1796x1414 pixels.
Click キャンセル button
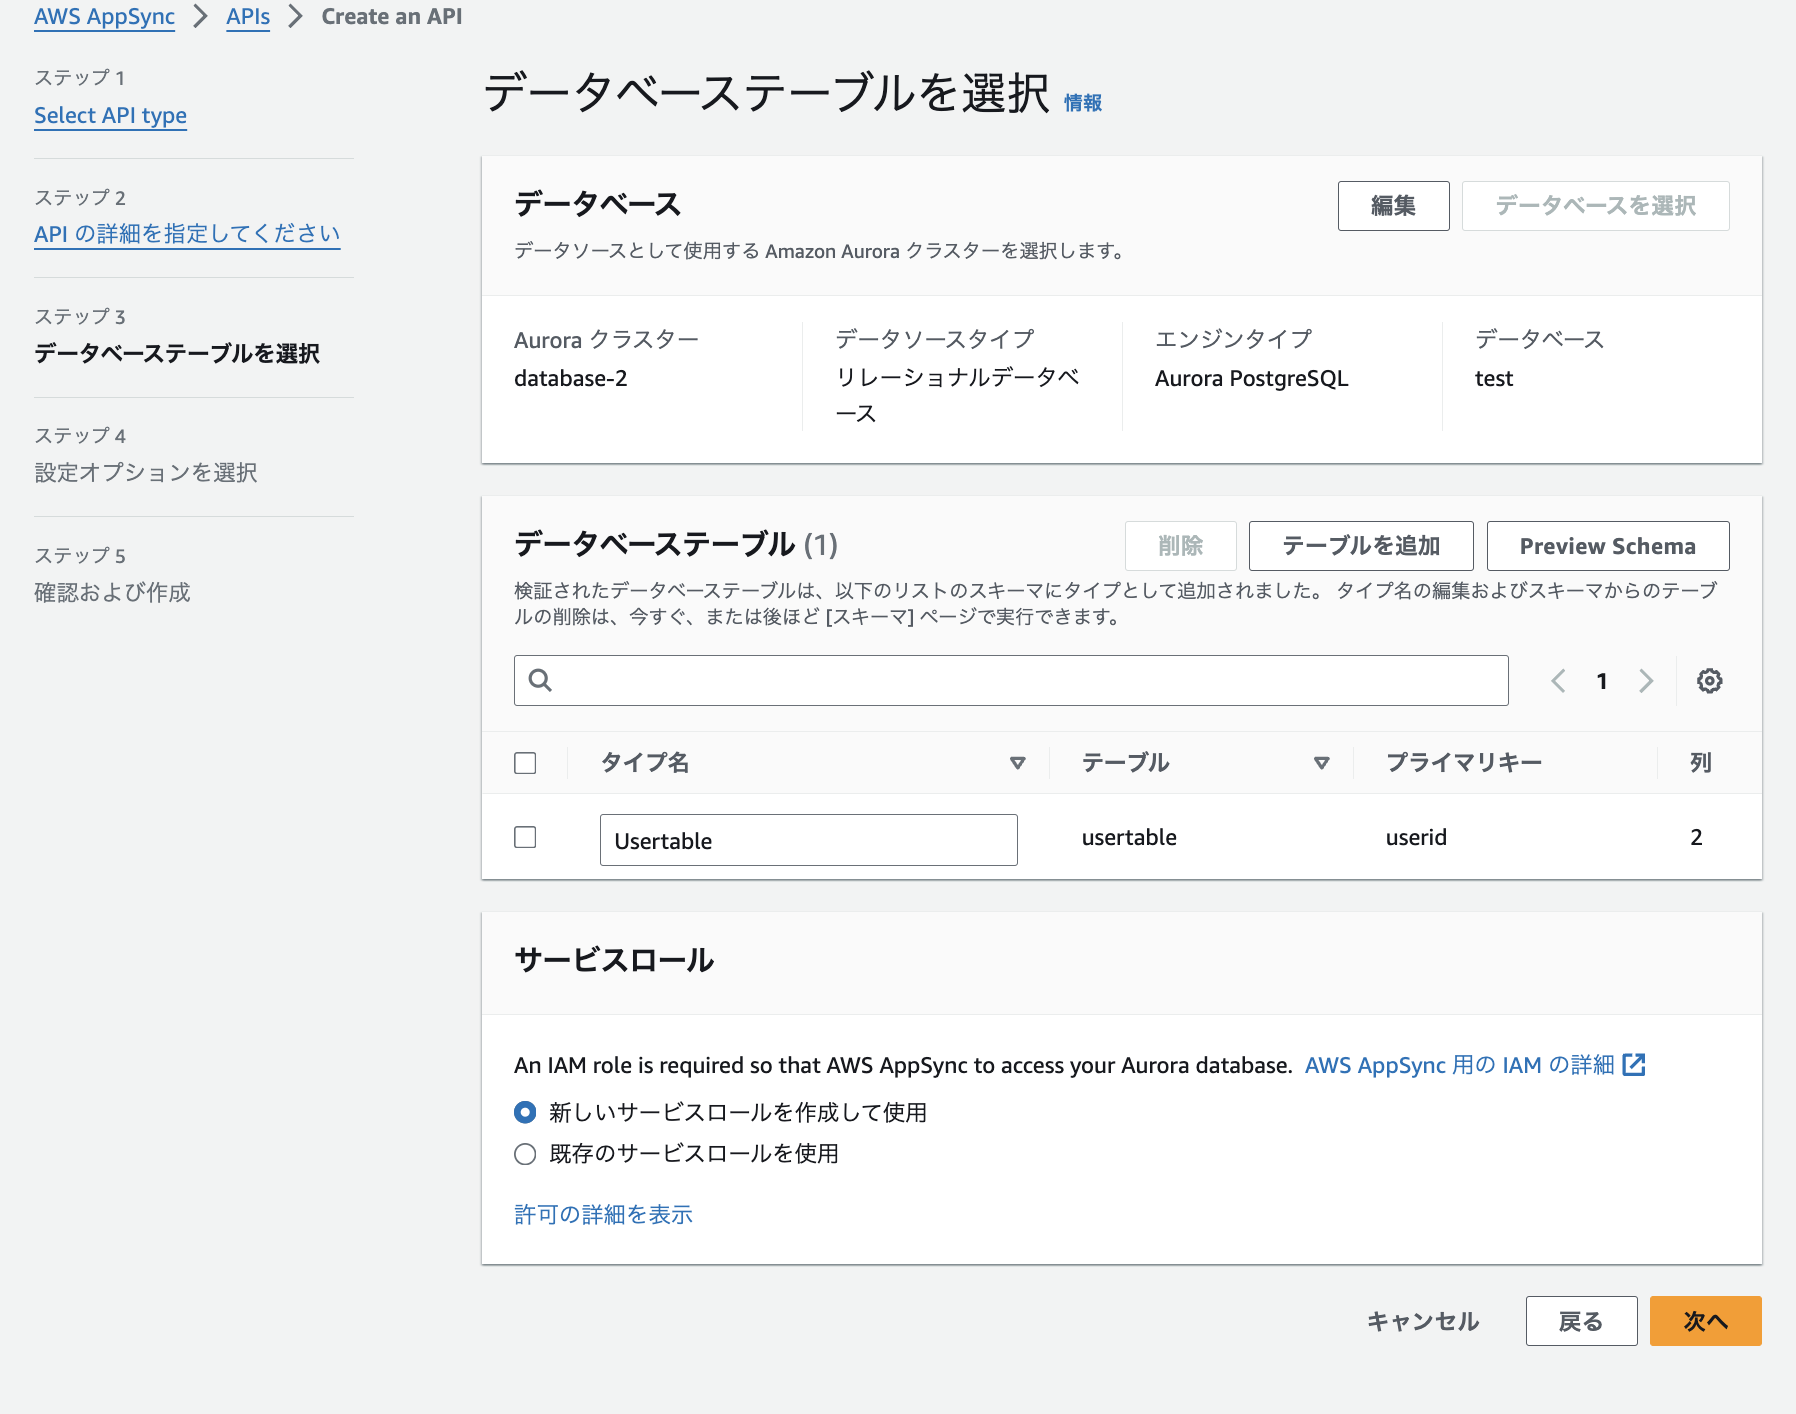1423,1321
